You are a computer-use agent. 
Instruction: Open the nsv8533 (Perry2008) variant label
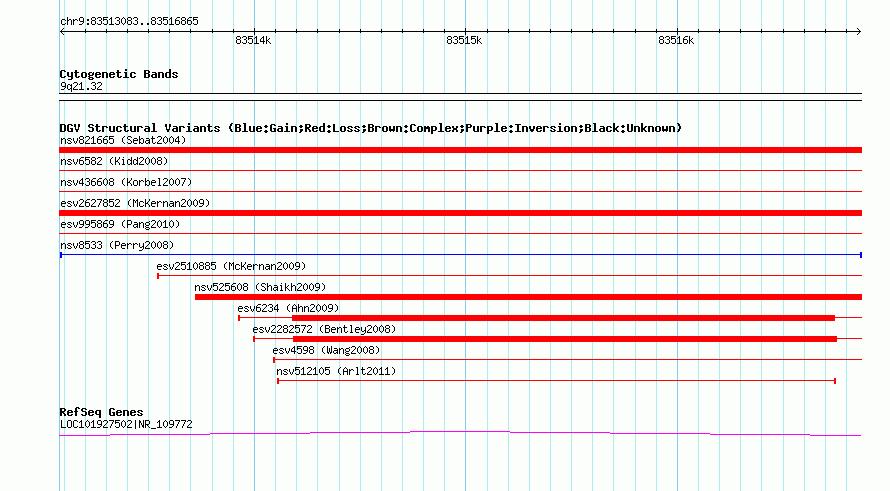117,245
